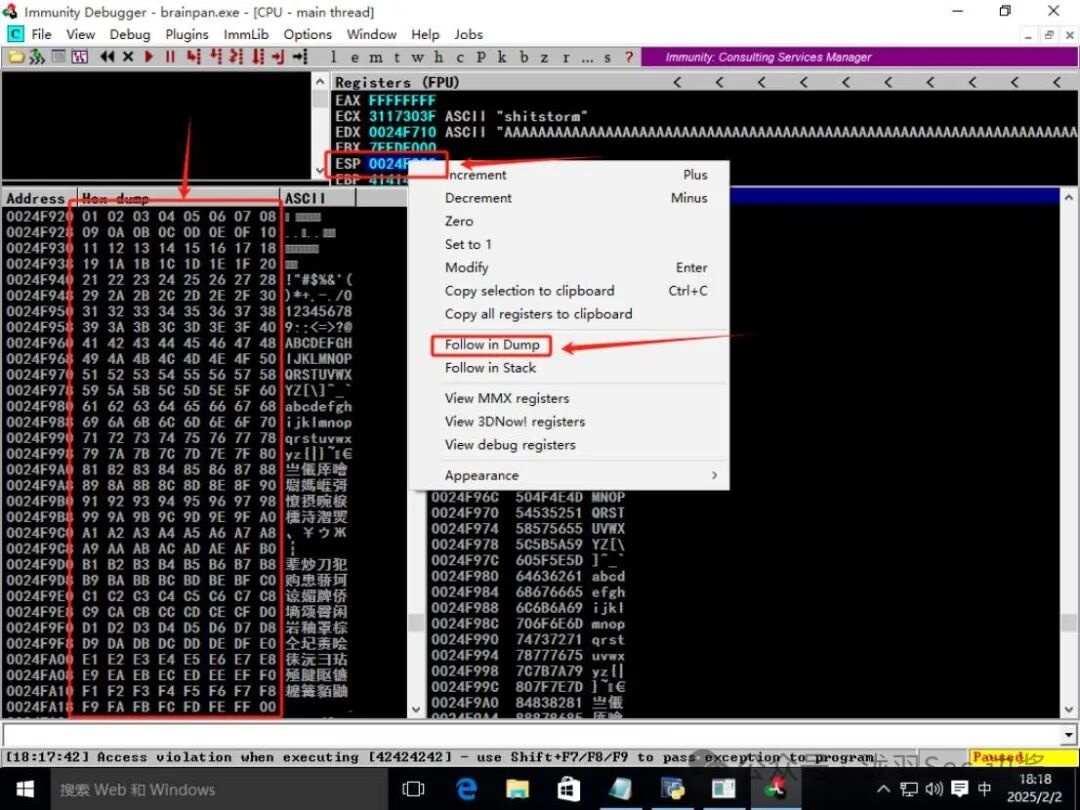The height and width of the screenshot is (810, 1080).
Task: Click the command input box at bottom
Action: click(x=532, y=735)
